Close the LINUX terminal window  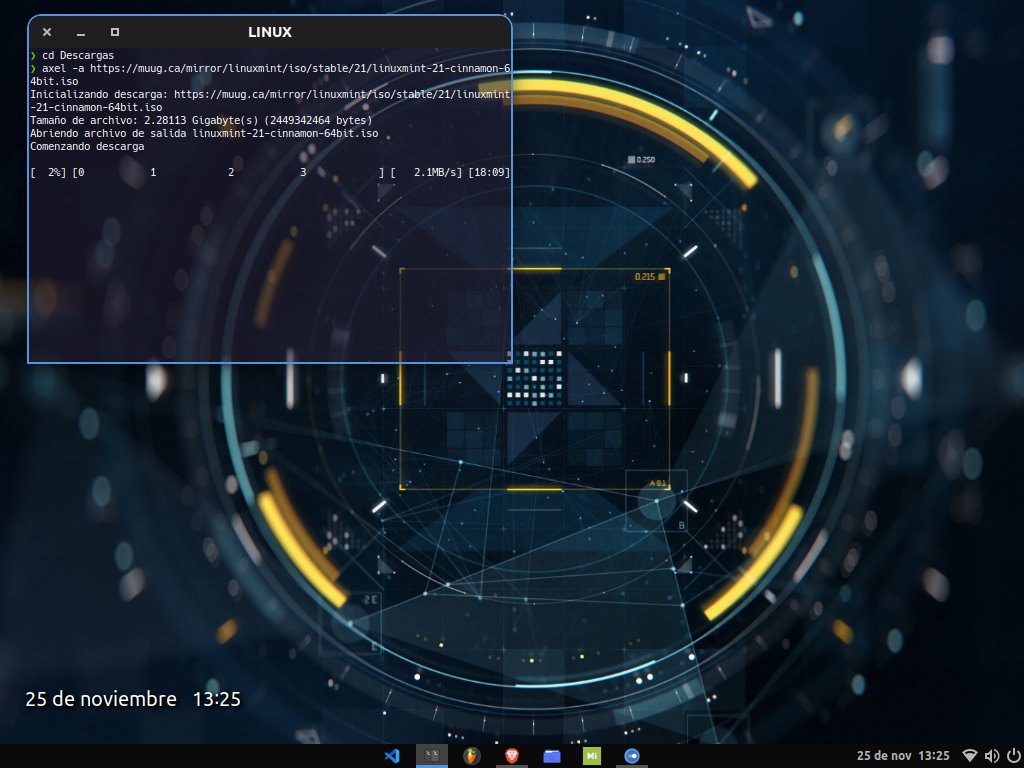click(x=47, y=32)
